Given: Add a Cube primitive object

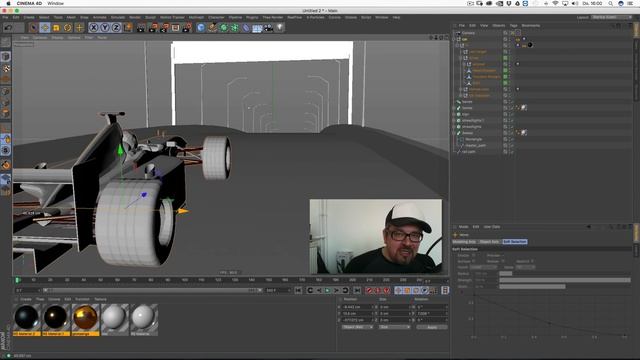Looking at the screenshot, I should click(x=201, y=27).
